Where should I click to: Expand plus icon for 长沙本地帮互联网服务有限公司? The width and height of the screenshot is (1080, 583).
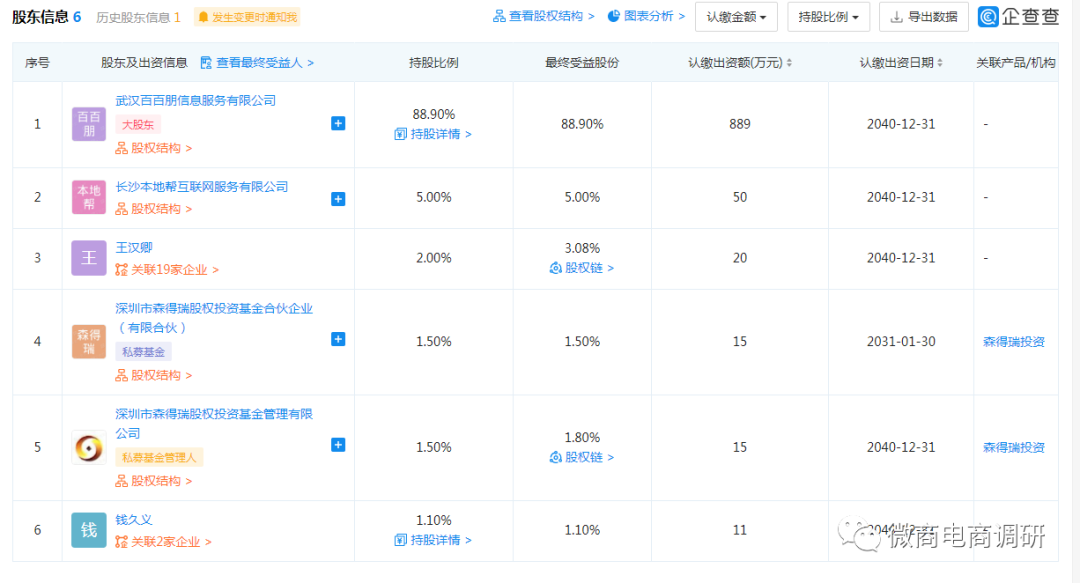coord(338,199)
